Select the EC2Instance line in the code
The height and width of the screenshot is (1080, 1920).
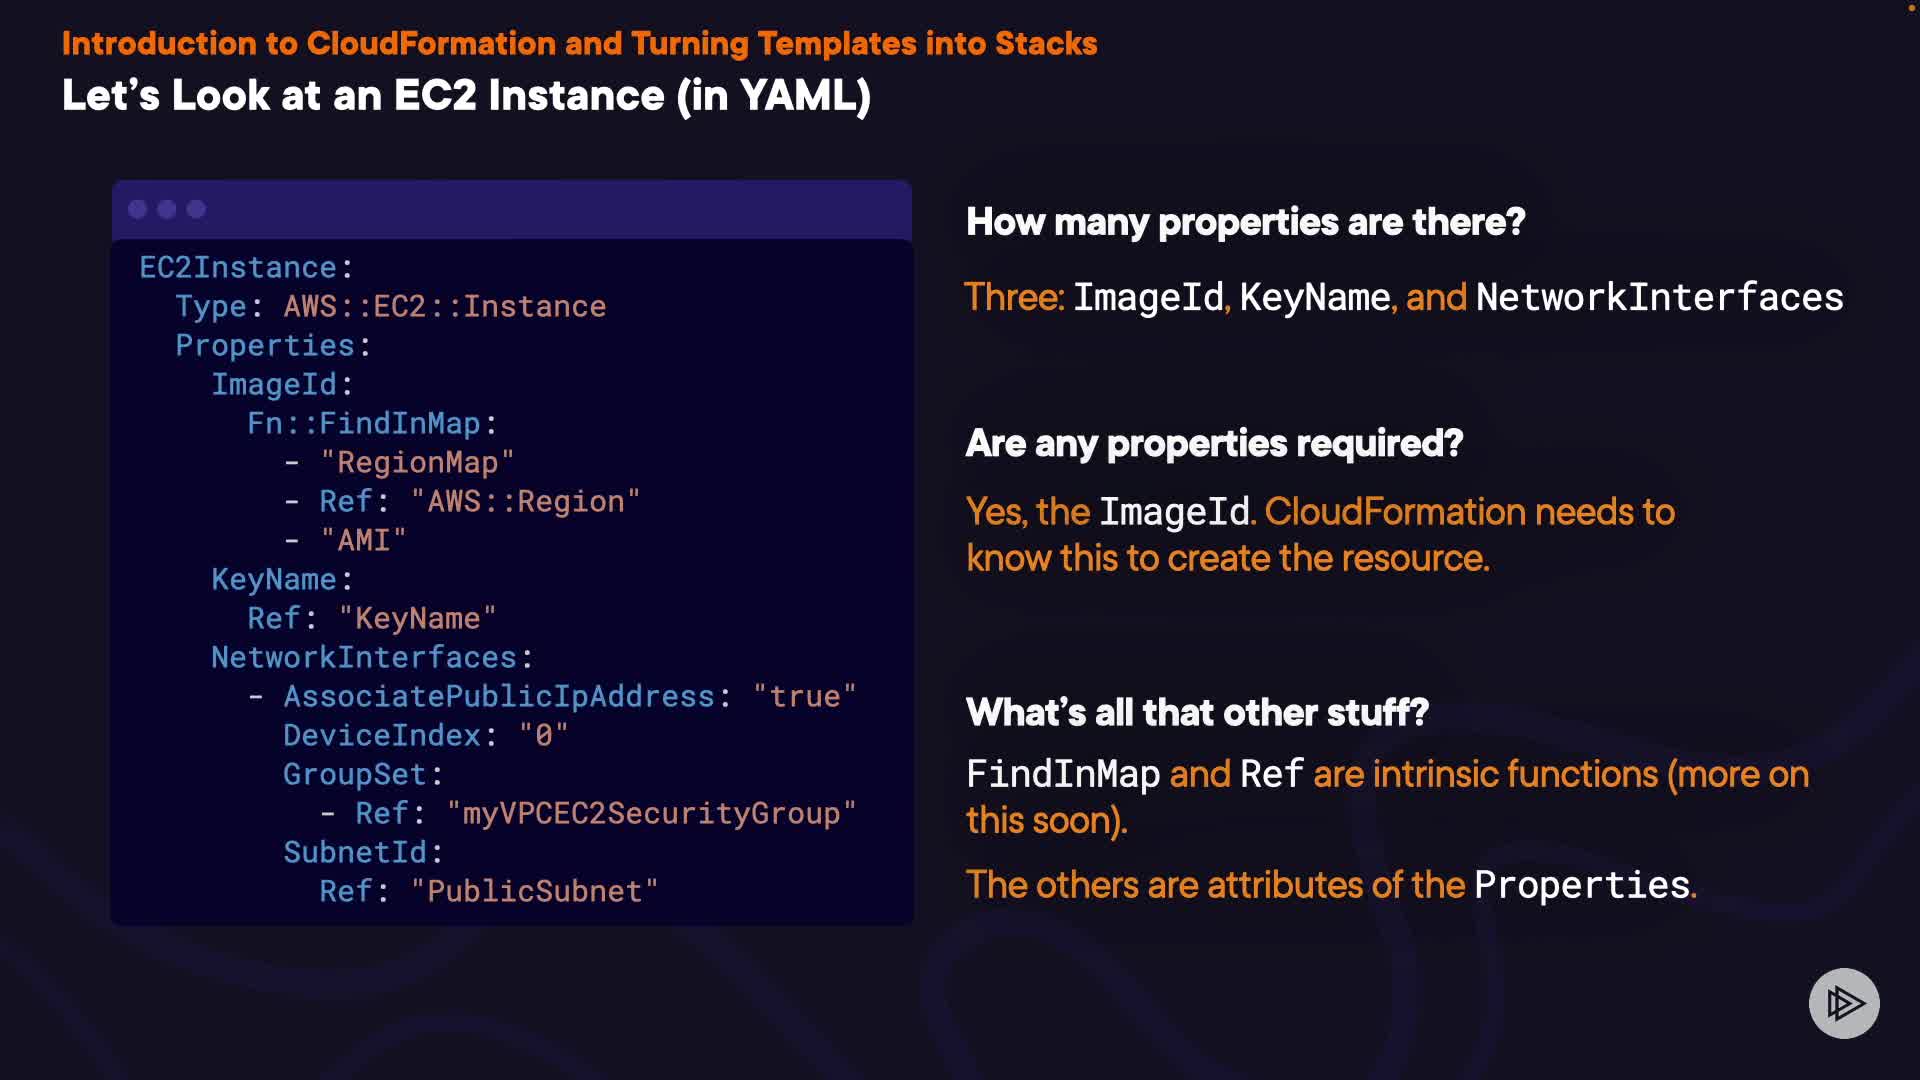click(246, 268)
